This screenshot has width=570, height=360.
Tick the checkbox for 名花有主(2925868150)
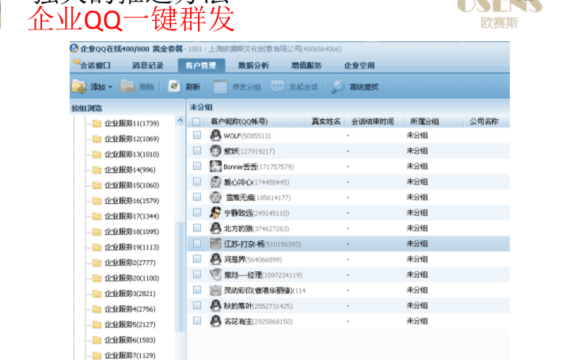(197, 321)
